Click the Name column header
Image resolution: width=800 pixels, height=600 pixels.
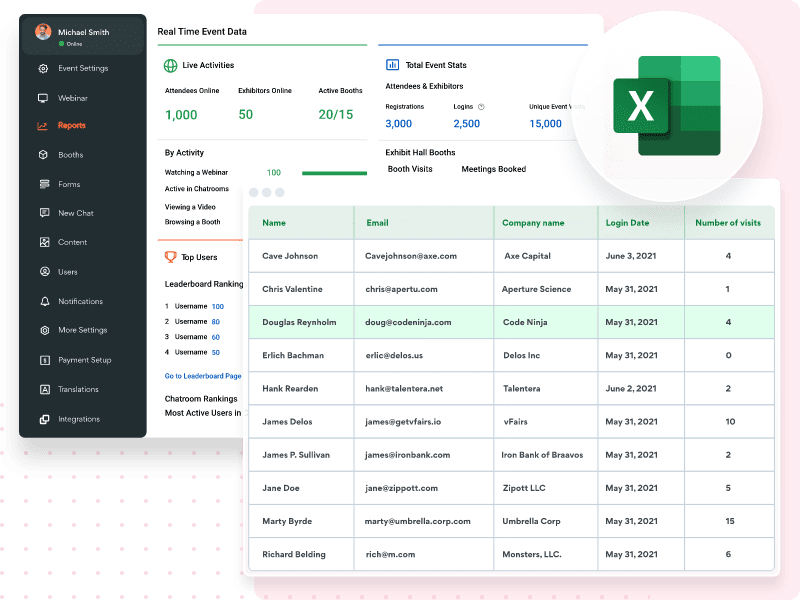tap(301, 223)
